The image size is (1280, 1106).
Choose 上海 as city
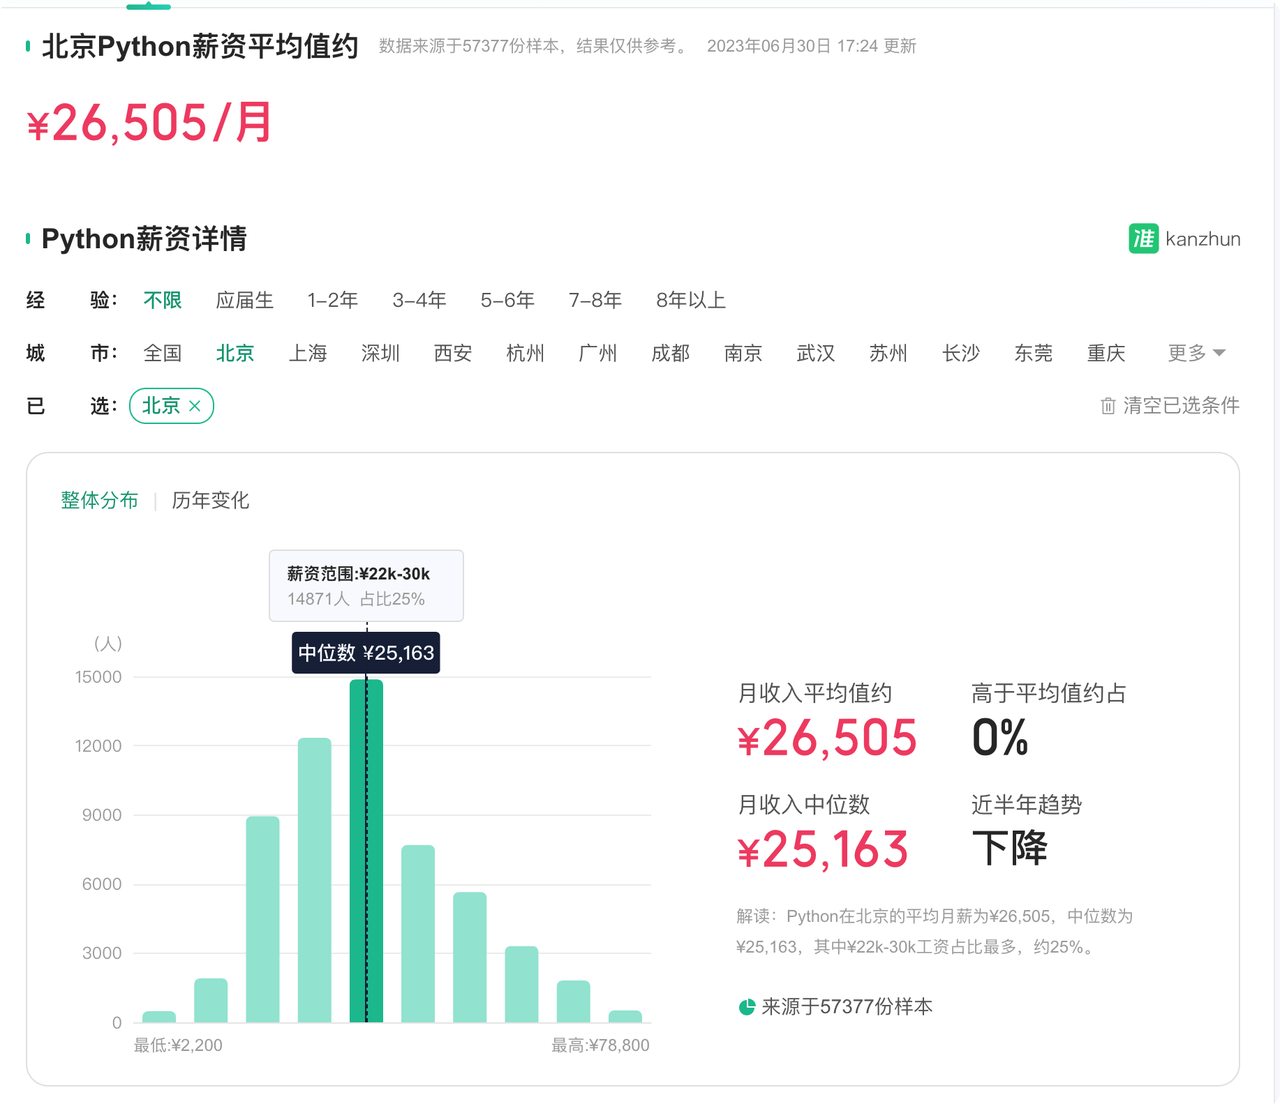click(x=308, y=353)
